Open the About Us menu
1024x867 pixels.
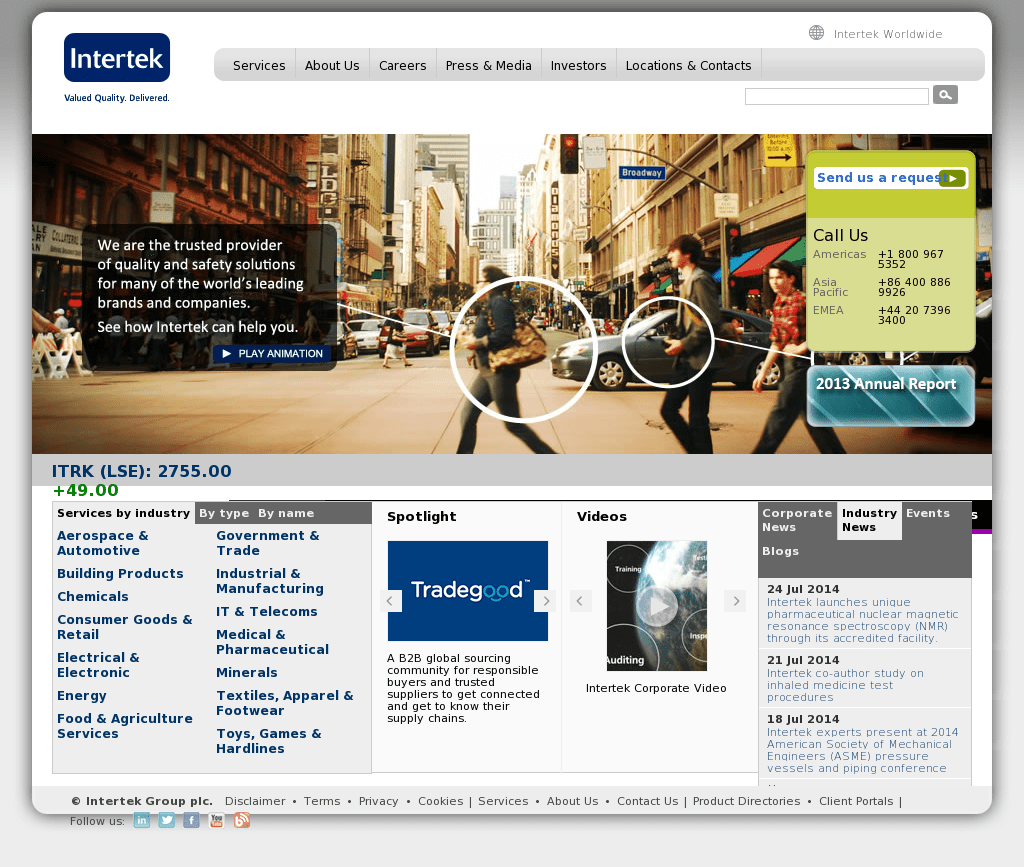point(332,65)
